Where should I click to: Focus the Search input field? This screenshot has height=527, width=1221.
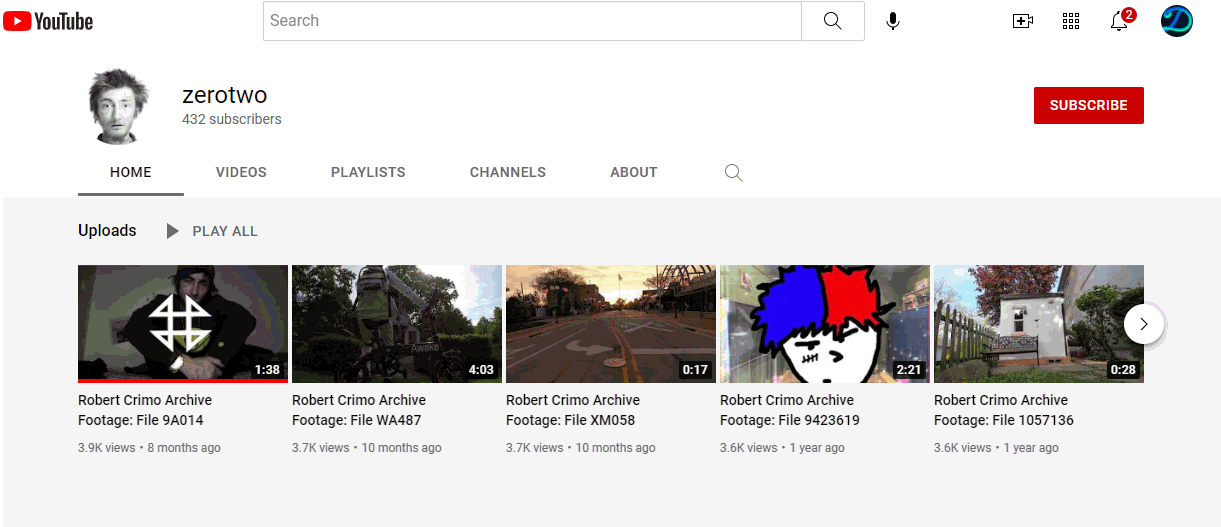point(532,21)
